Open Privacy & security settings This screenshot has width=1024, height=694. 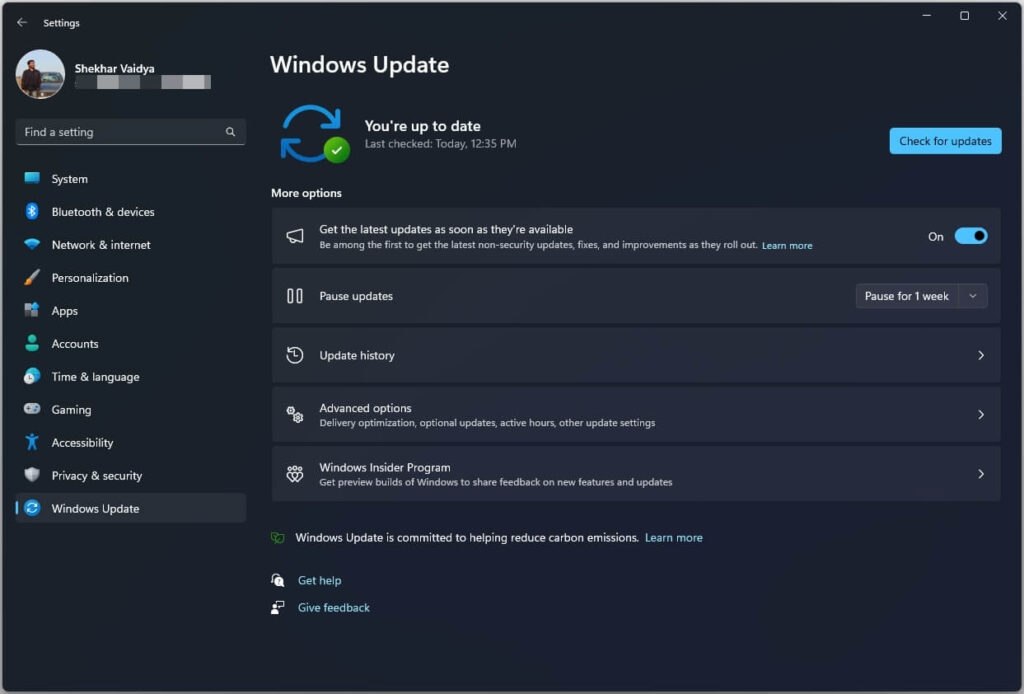(131, 475)
